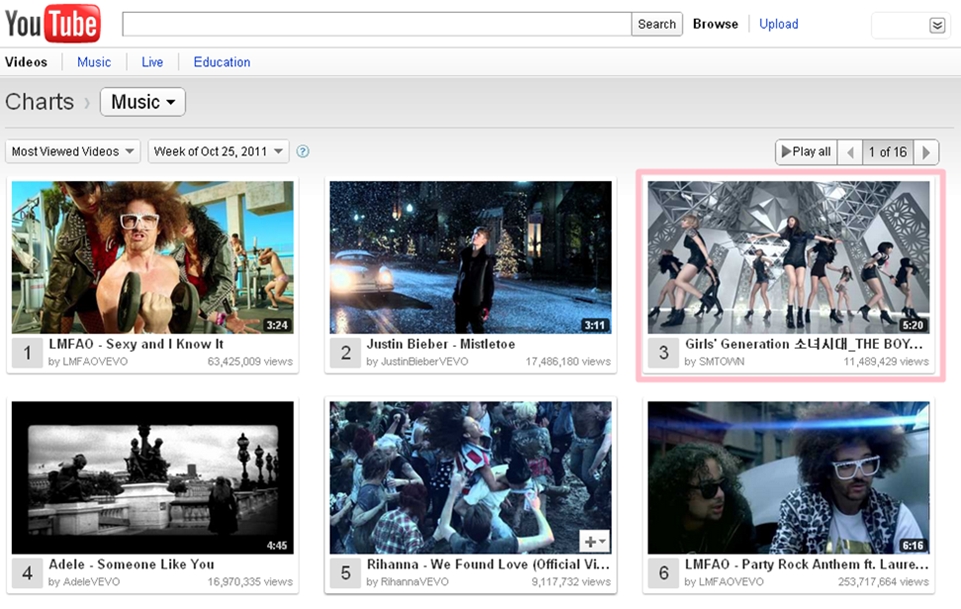Click rank number 5 badge
961x609 pixels.
345,573
